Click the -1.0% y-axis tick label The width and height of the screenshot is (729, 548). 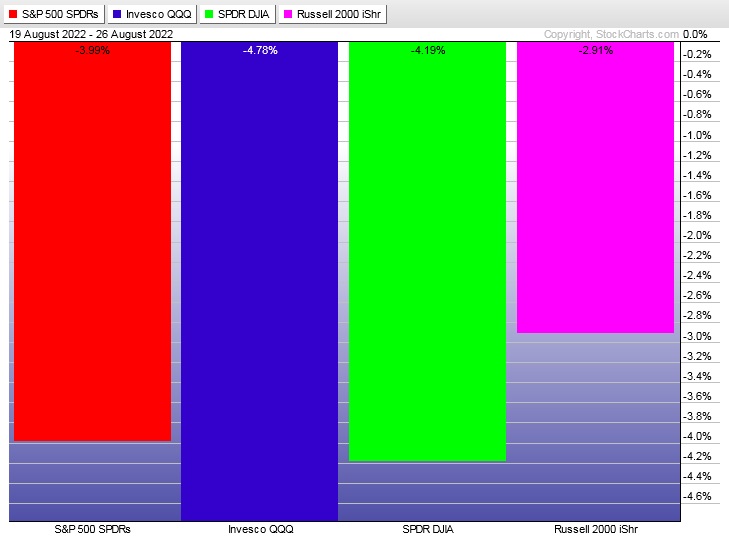[697, 135]
